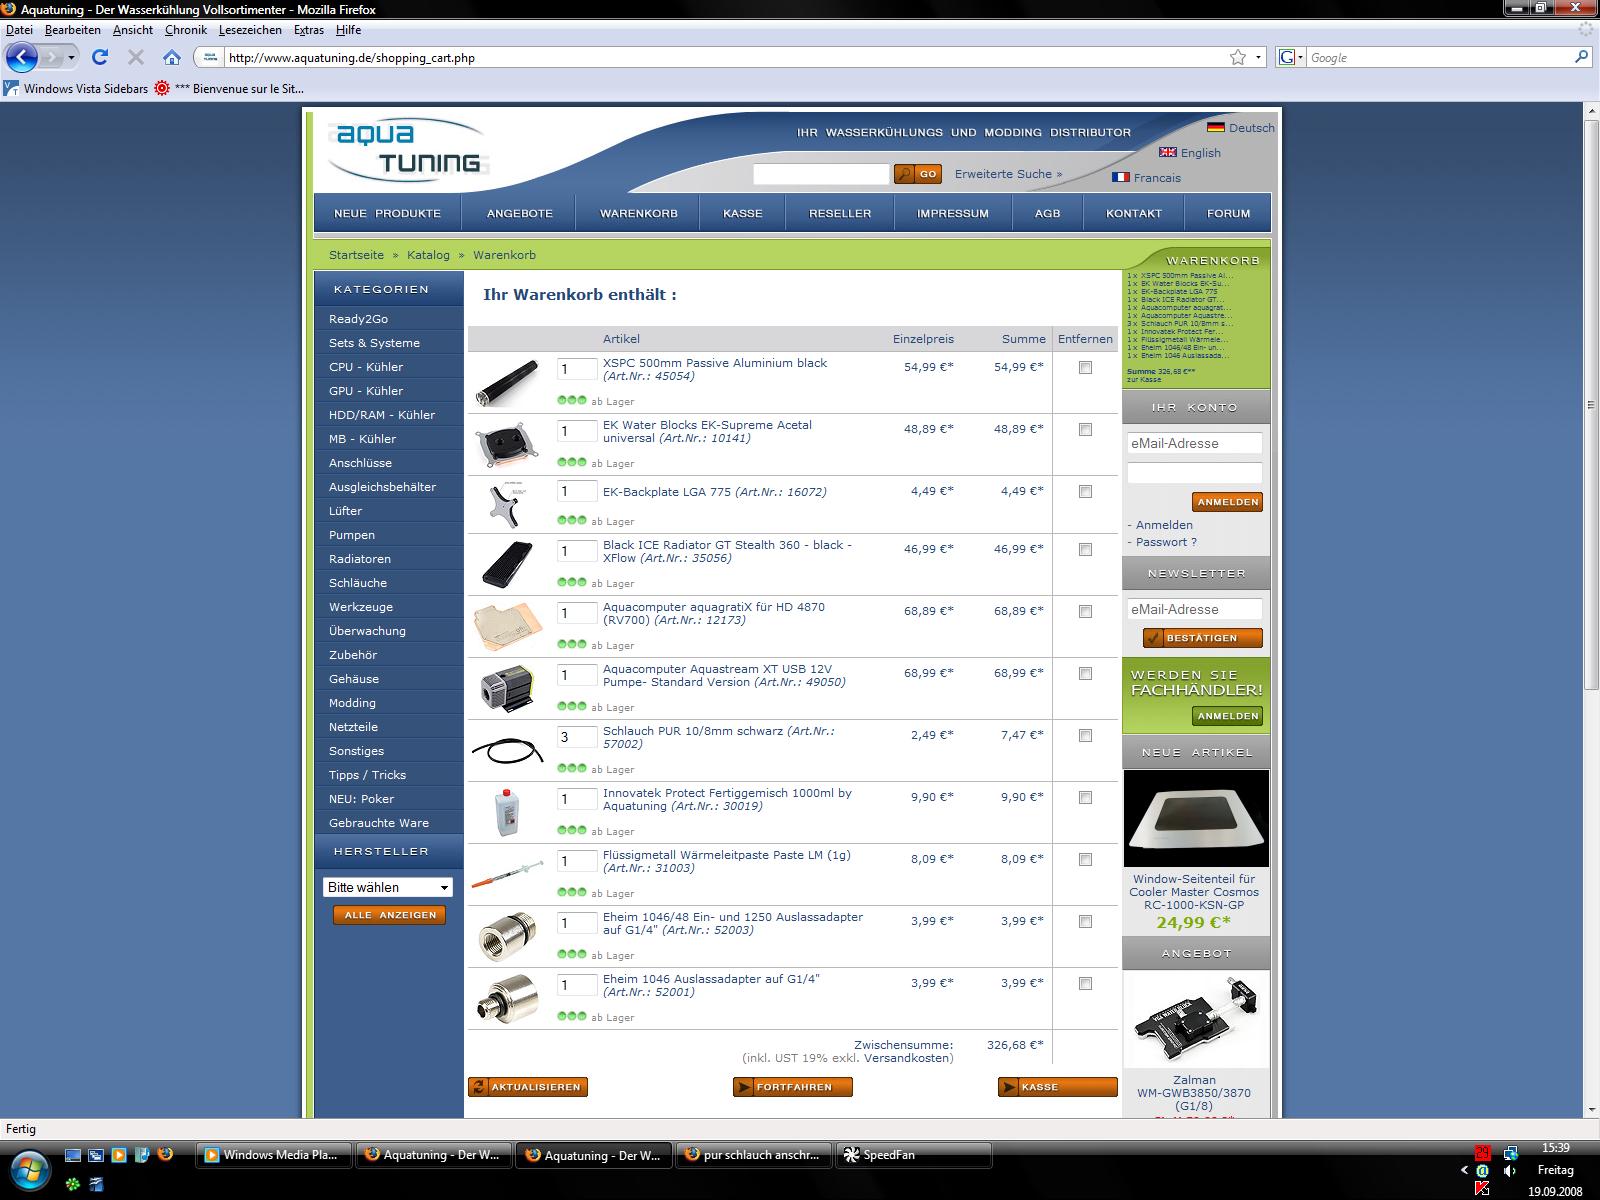This screenshot has width=1600, height=1200.
Task: Check remove box for EK-Backplate LGA 775
Action: point(1085,492)
